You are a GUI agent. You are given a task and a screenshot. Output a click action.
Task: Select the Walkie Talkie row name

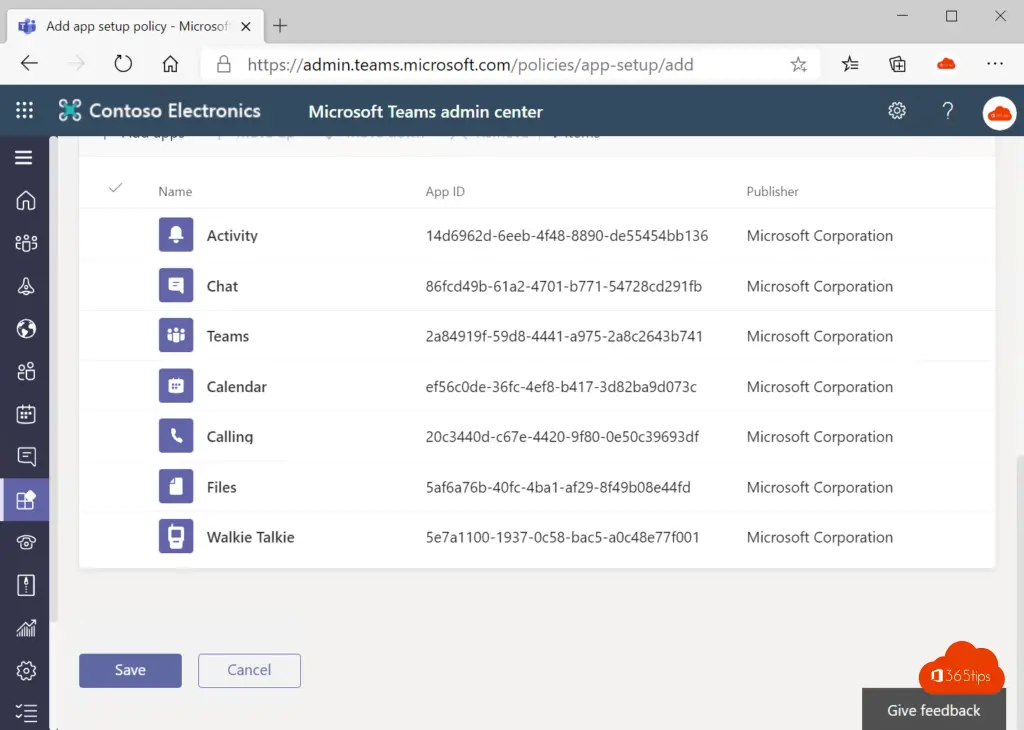[x=250, y=537]
